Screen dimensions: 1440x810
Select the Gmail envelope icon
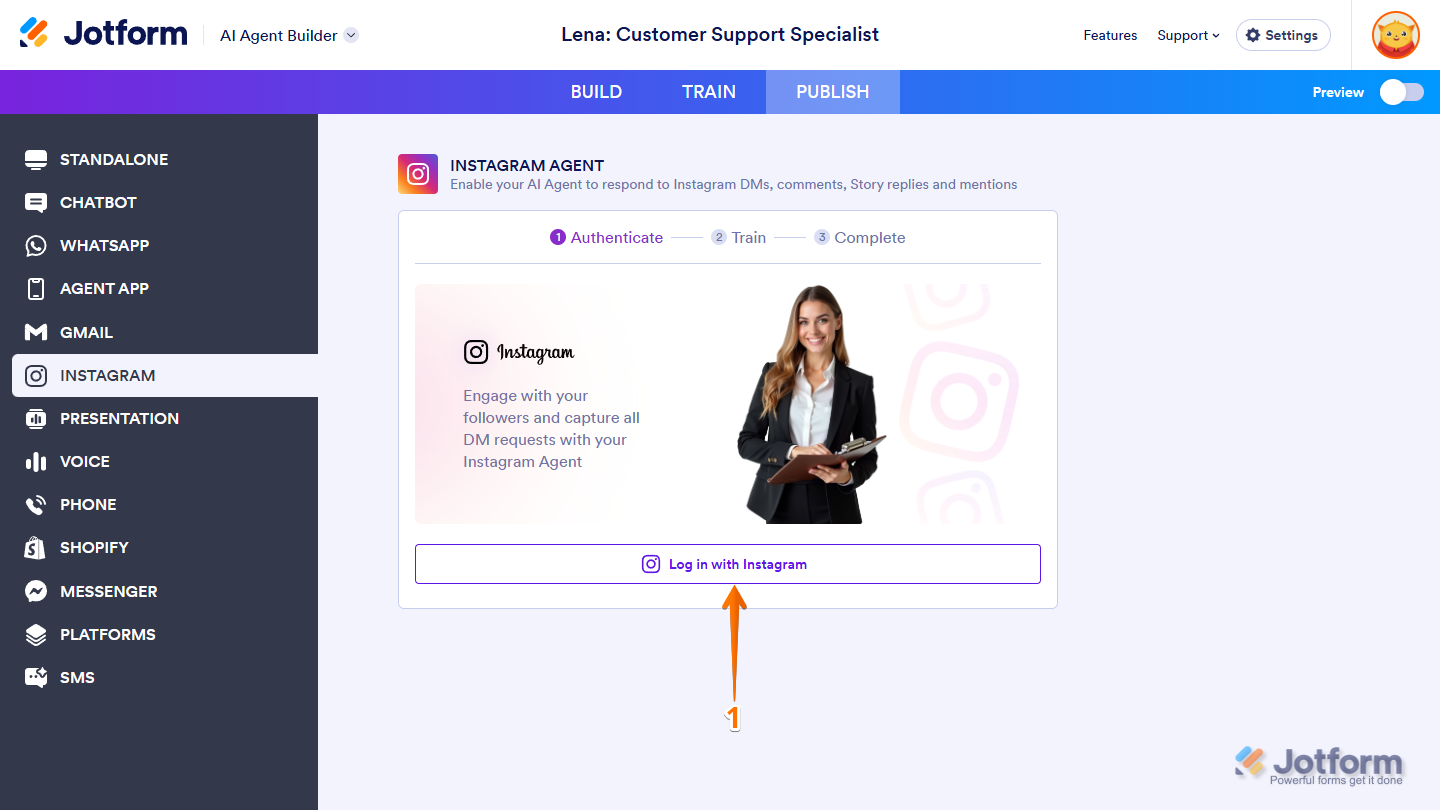[x=36, y=332]
